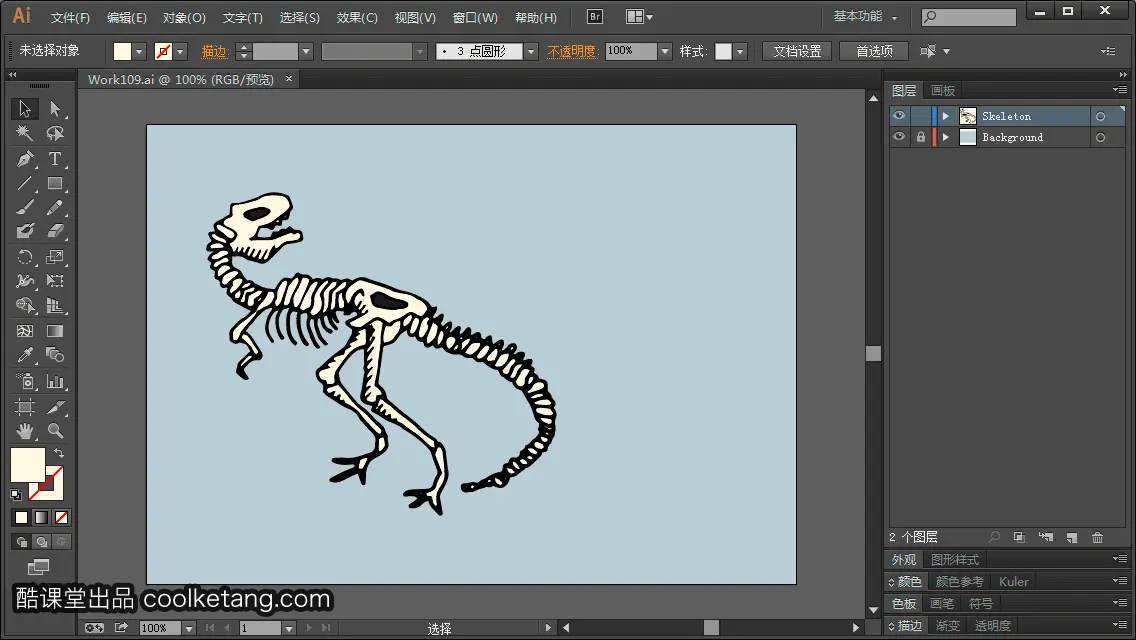Expand the Skeleton layer contents
This screenshot has width=1136, height=640.
click(945, 116)
